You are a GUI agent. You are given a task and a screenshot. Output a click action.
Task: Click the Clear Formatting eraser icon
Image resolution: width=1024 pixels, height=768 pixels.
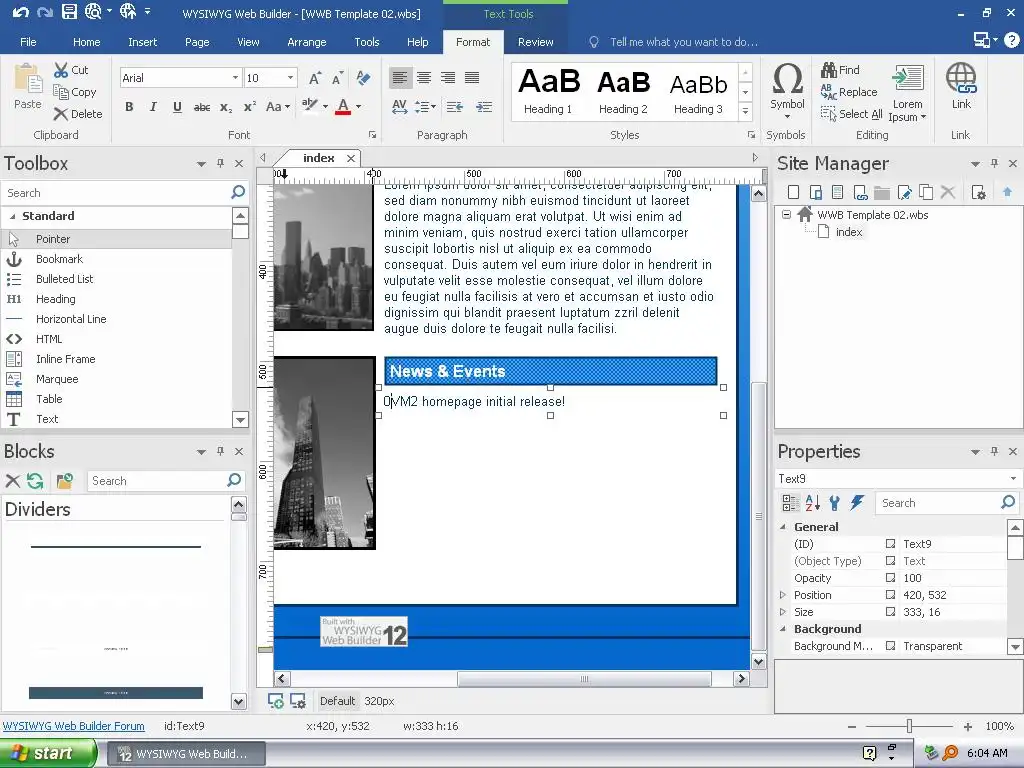point(364,78)
